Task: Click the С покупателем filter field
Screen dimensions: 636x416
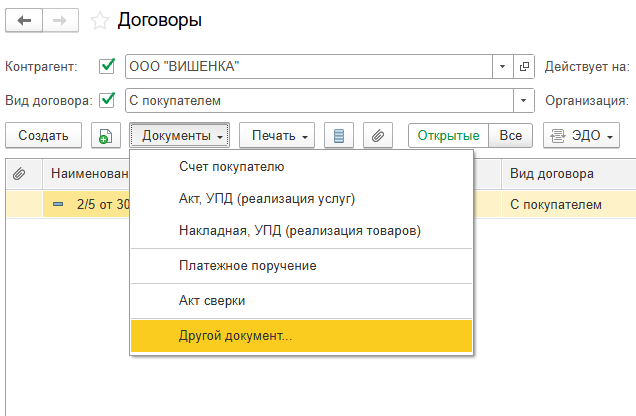Action: (319, 100)
